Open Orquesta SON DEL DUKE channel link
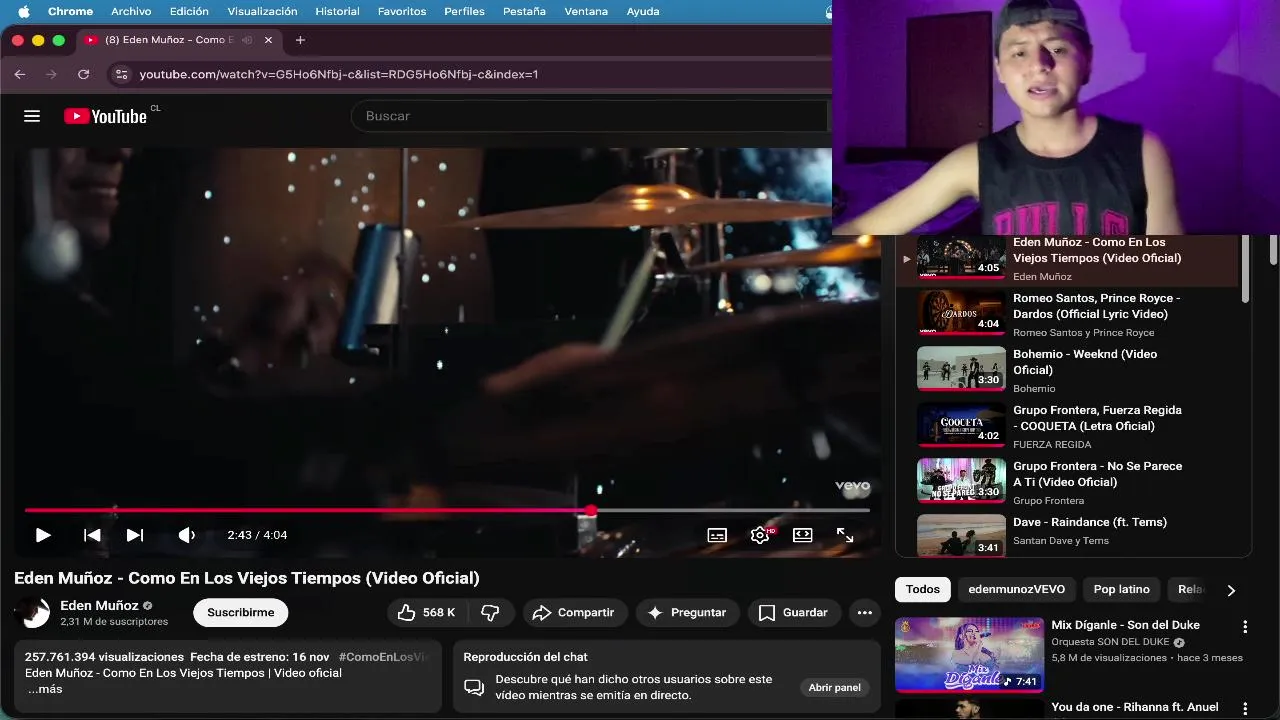Screen dimensions: 1280x720 click(1110, 642)
